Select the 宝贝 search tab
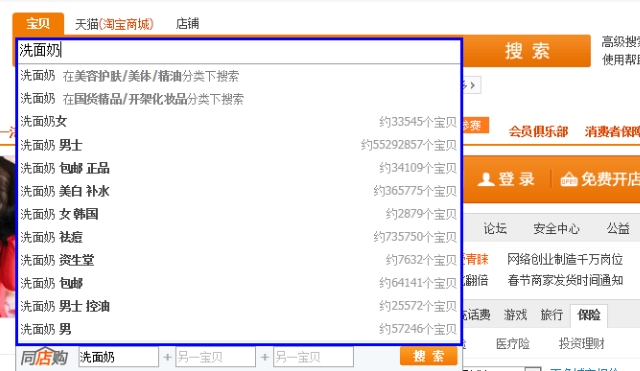 point(38,24)
